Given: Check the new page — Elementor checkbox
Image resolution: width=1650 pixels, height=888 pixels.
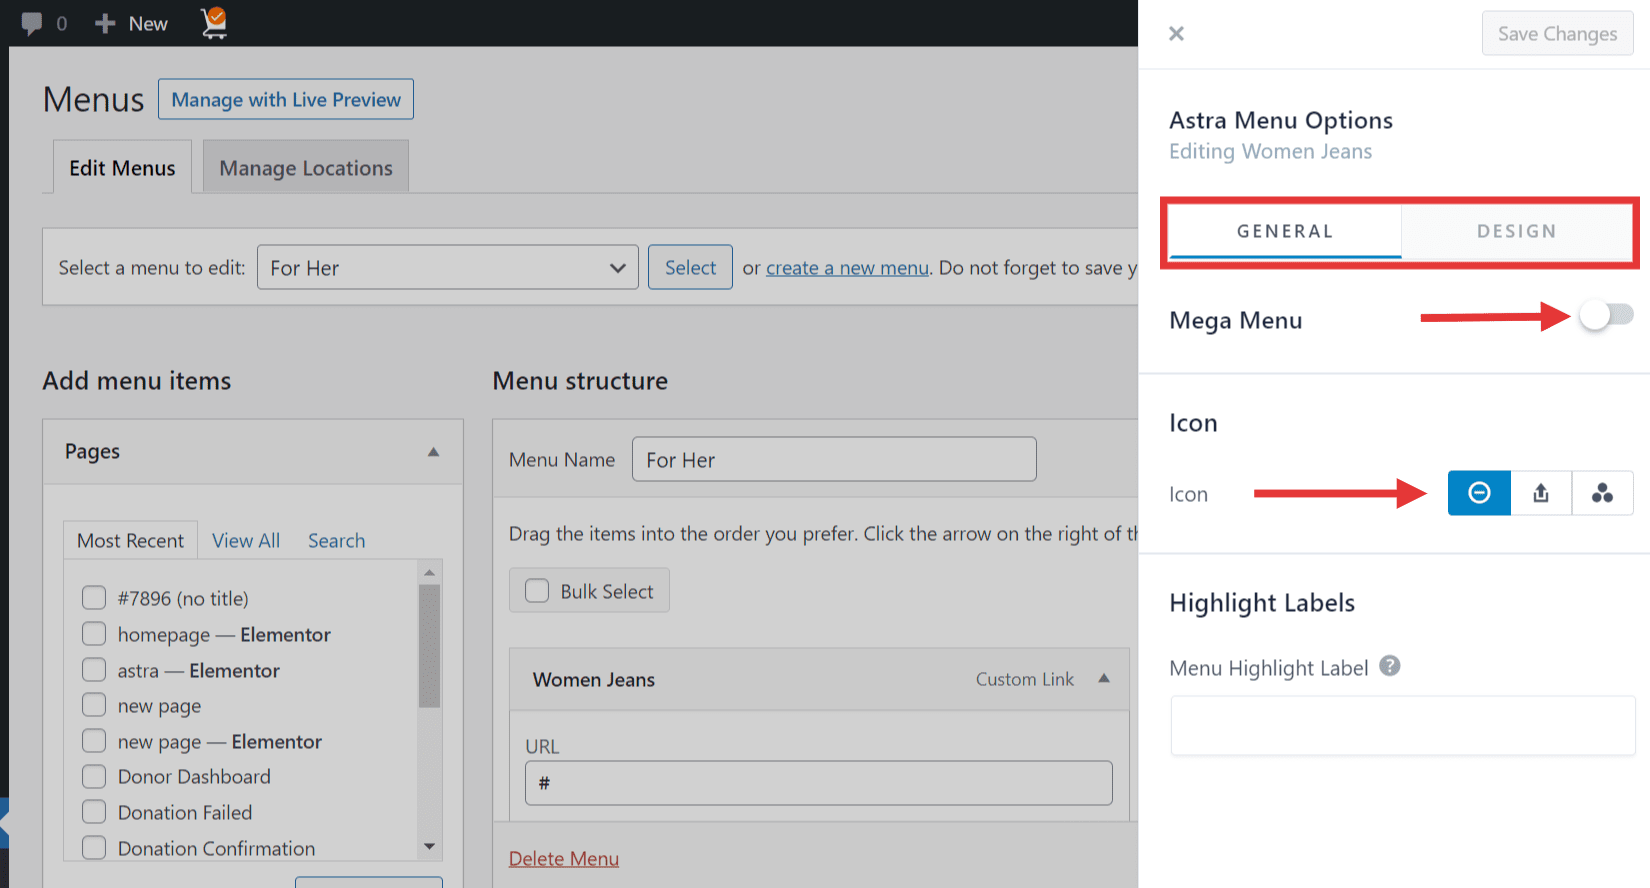Looking at the screenshot, I should (x=94, y=741).
